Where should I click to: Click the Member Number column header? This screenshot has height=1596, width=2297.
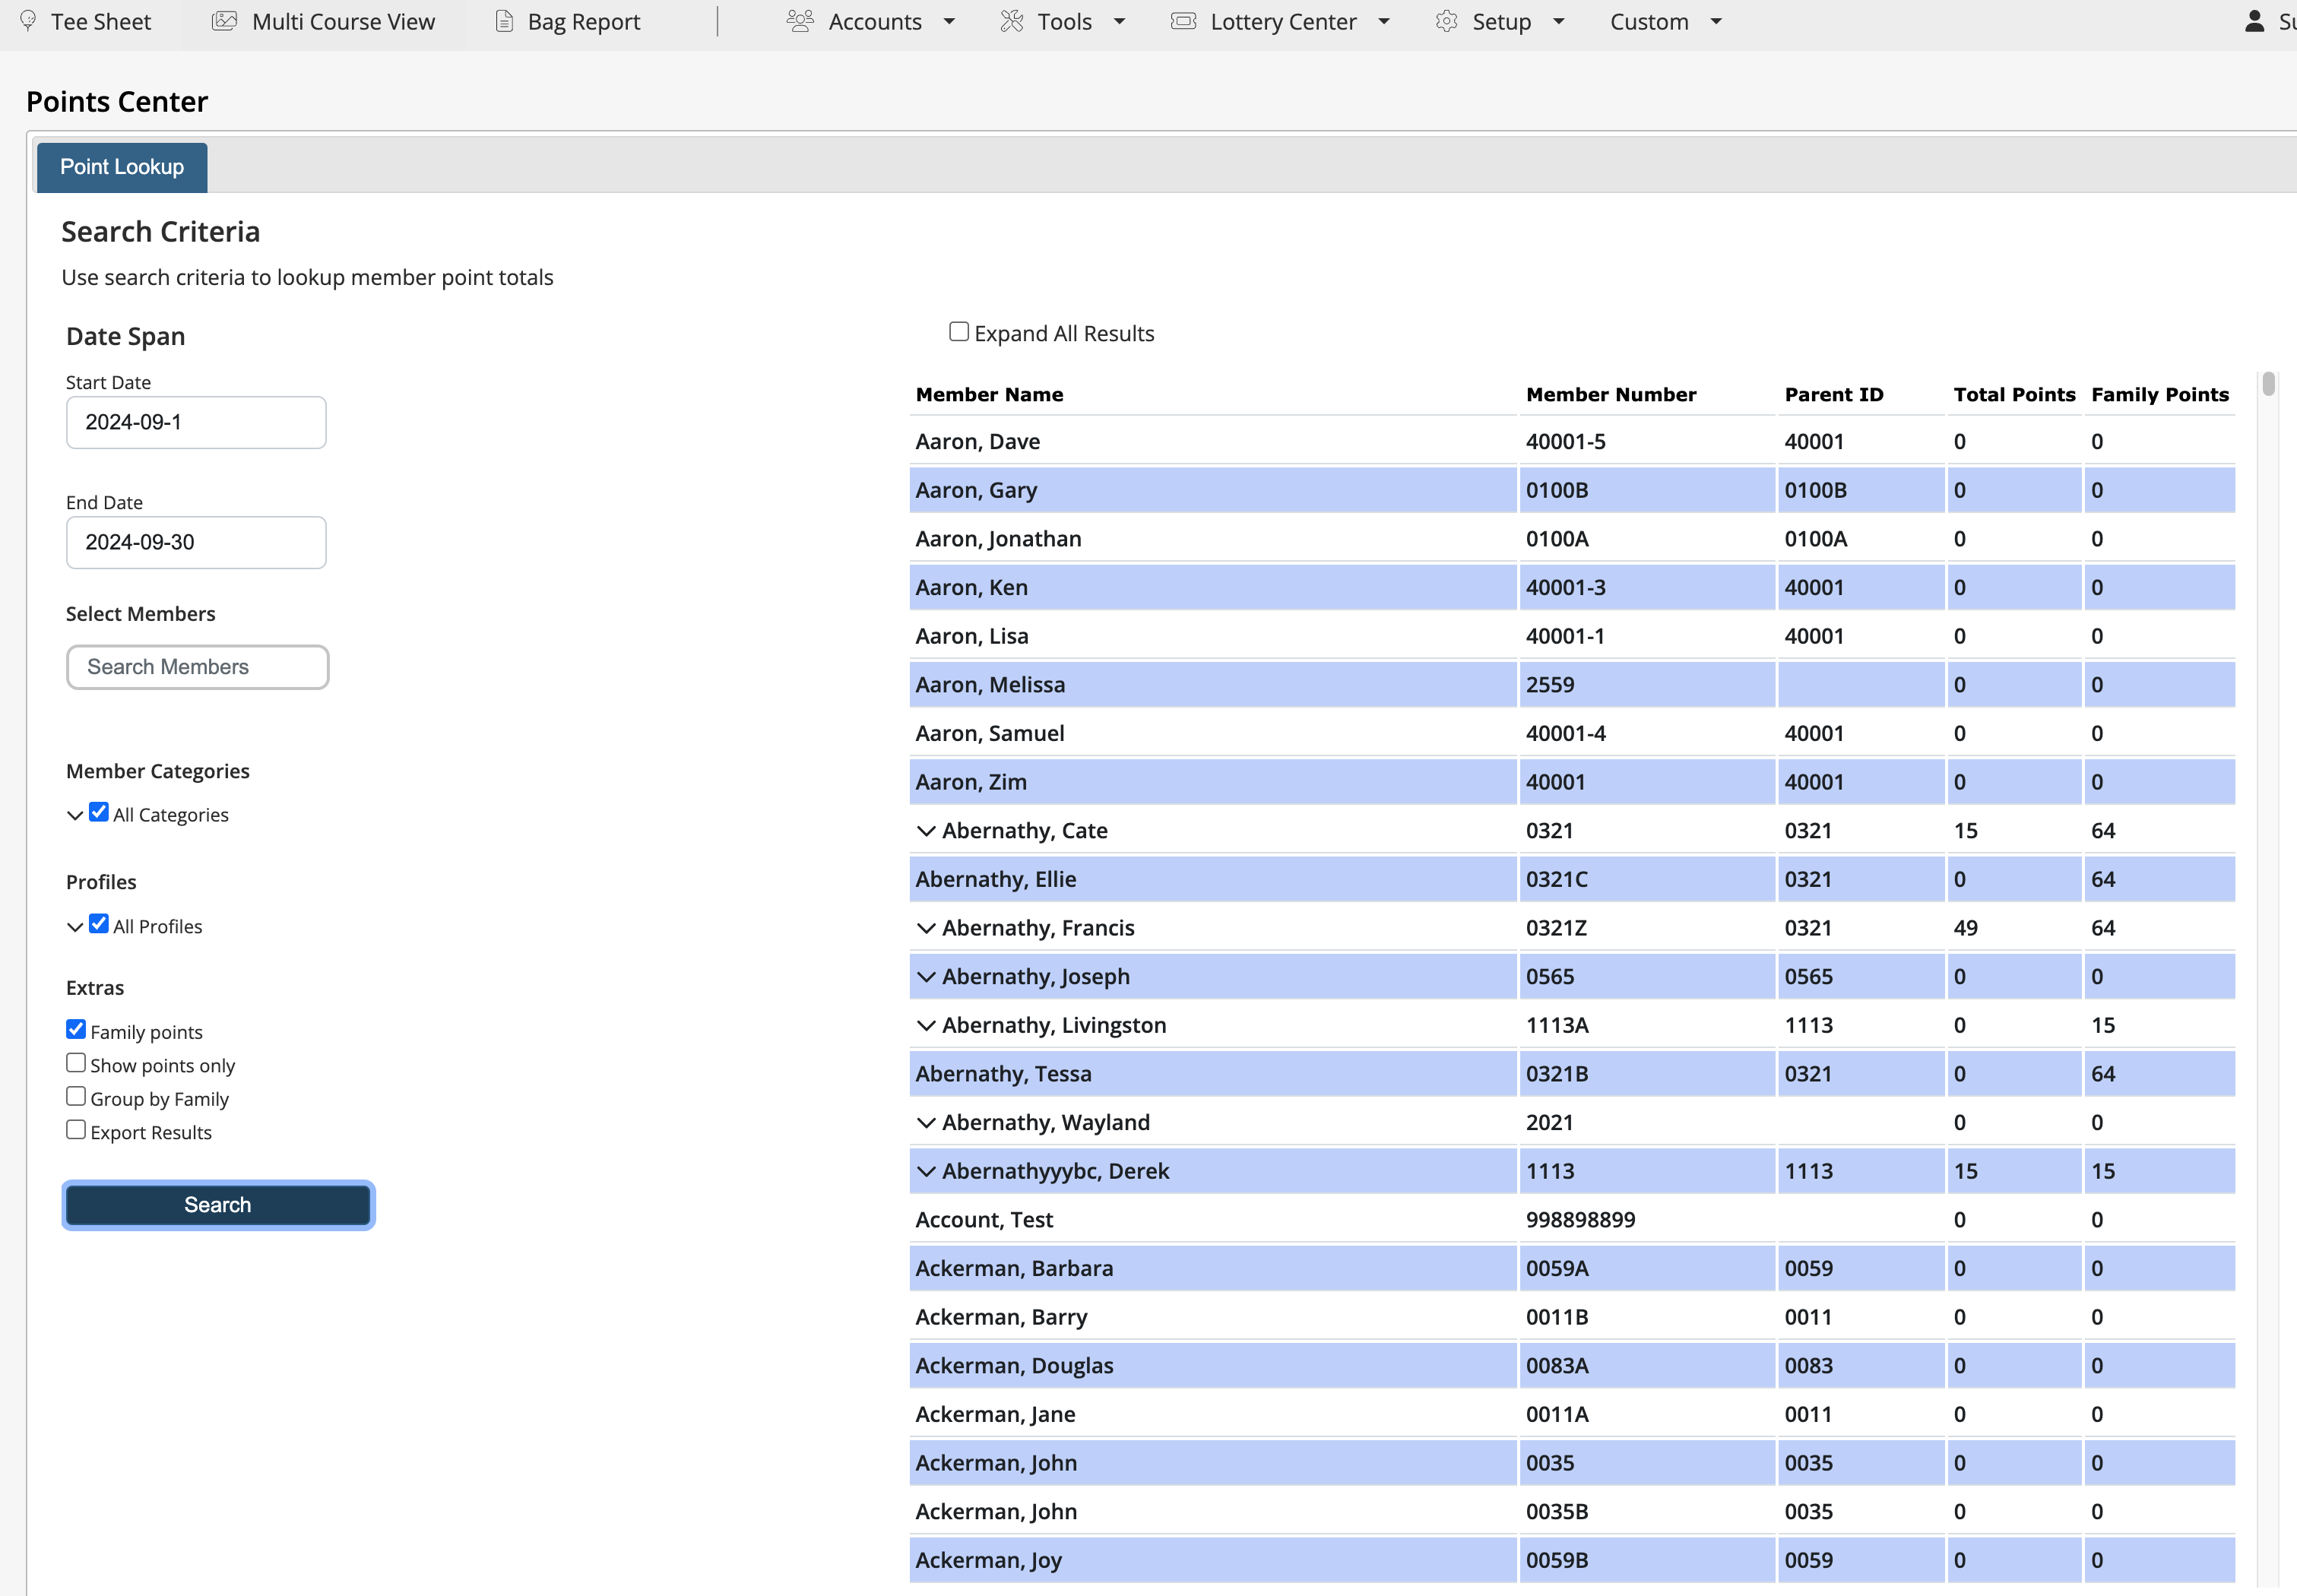pyautogui.click(x=1611, y=395)
